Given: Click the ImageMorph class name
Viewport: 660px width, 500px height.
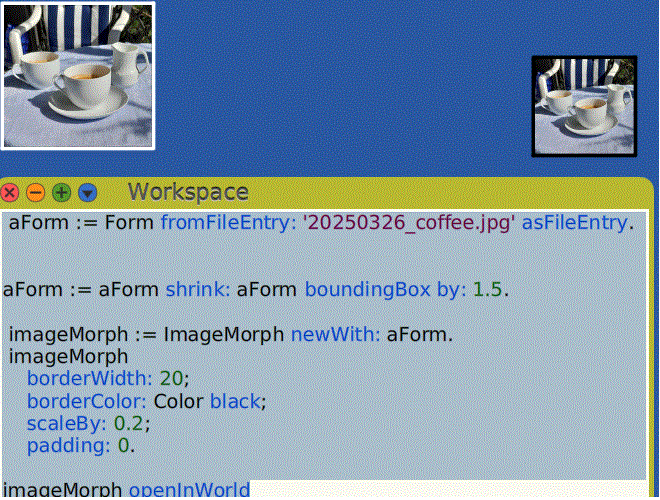Looking at the screenshot, I should [x=224, y=335].
